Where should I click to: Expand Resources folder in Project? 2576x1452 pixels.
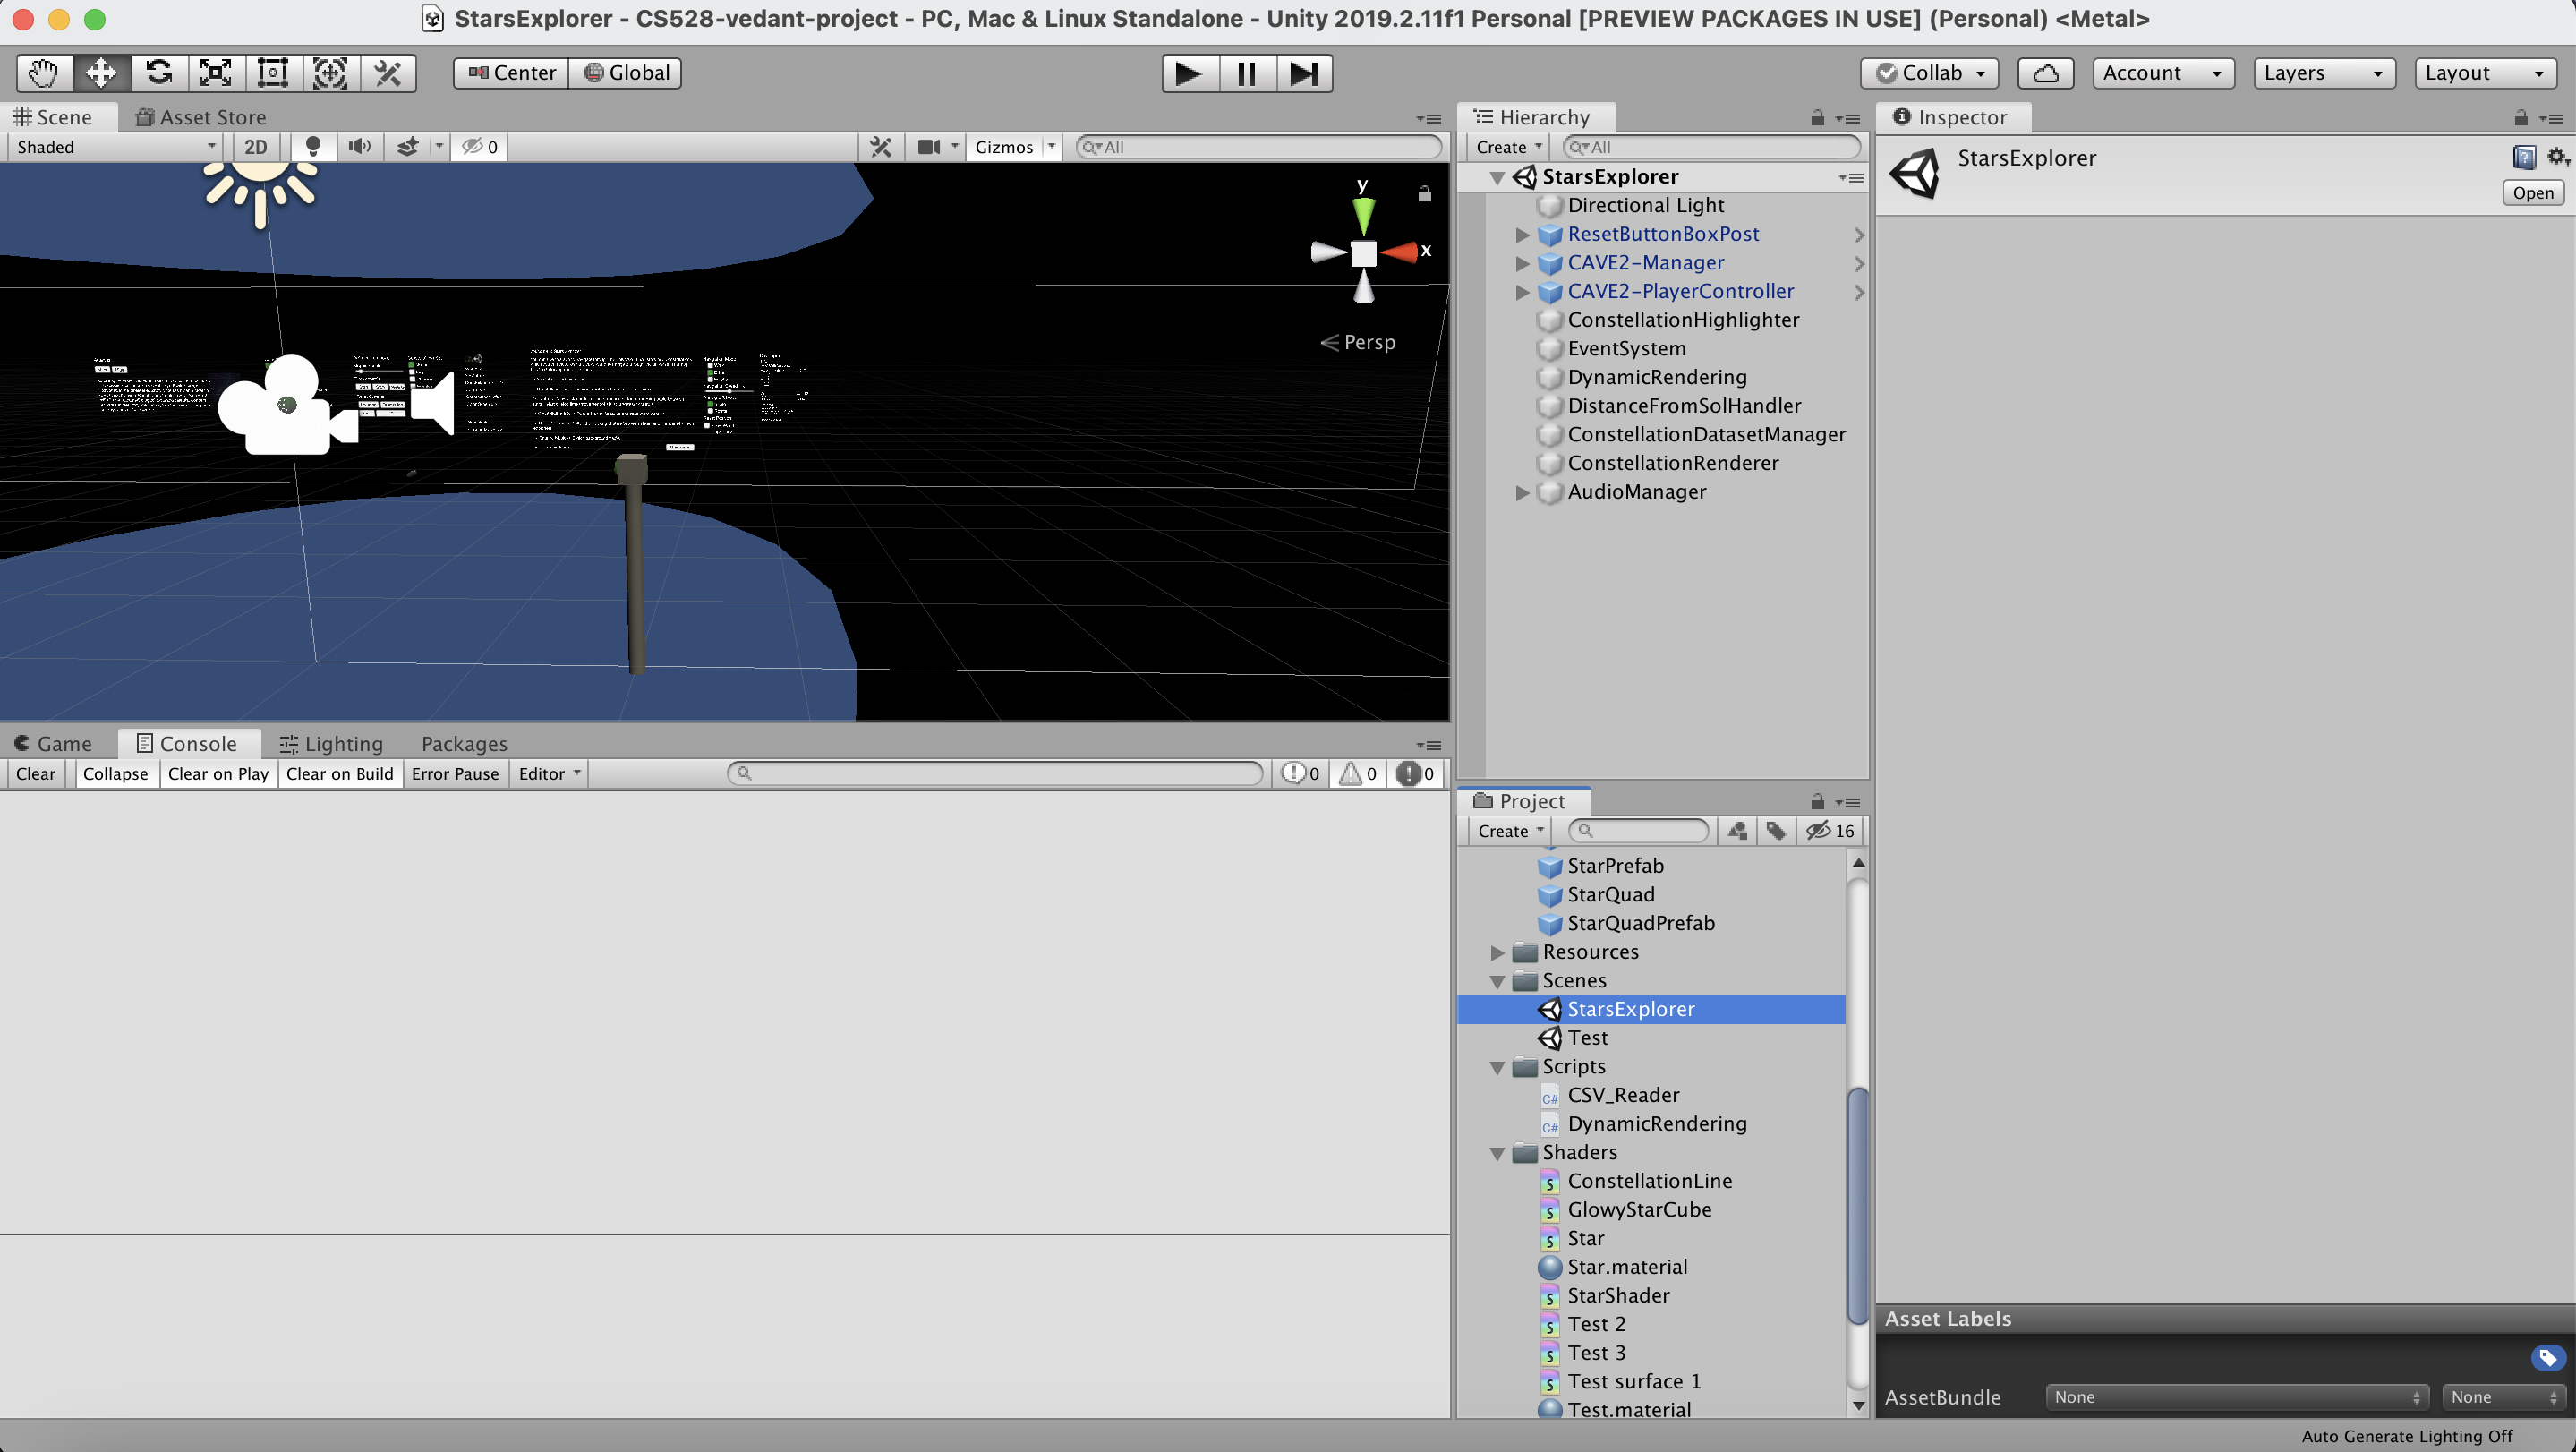click(x=1497, y=953)
